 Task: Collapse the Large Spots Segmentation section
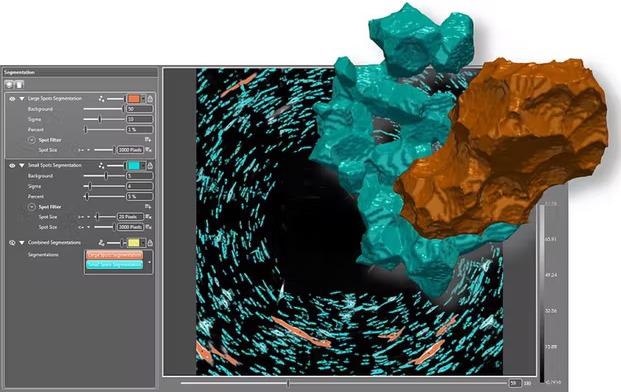coord(22,99)
